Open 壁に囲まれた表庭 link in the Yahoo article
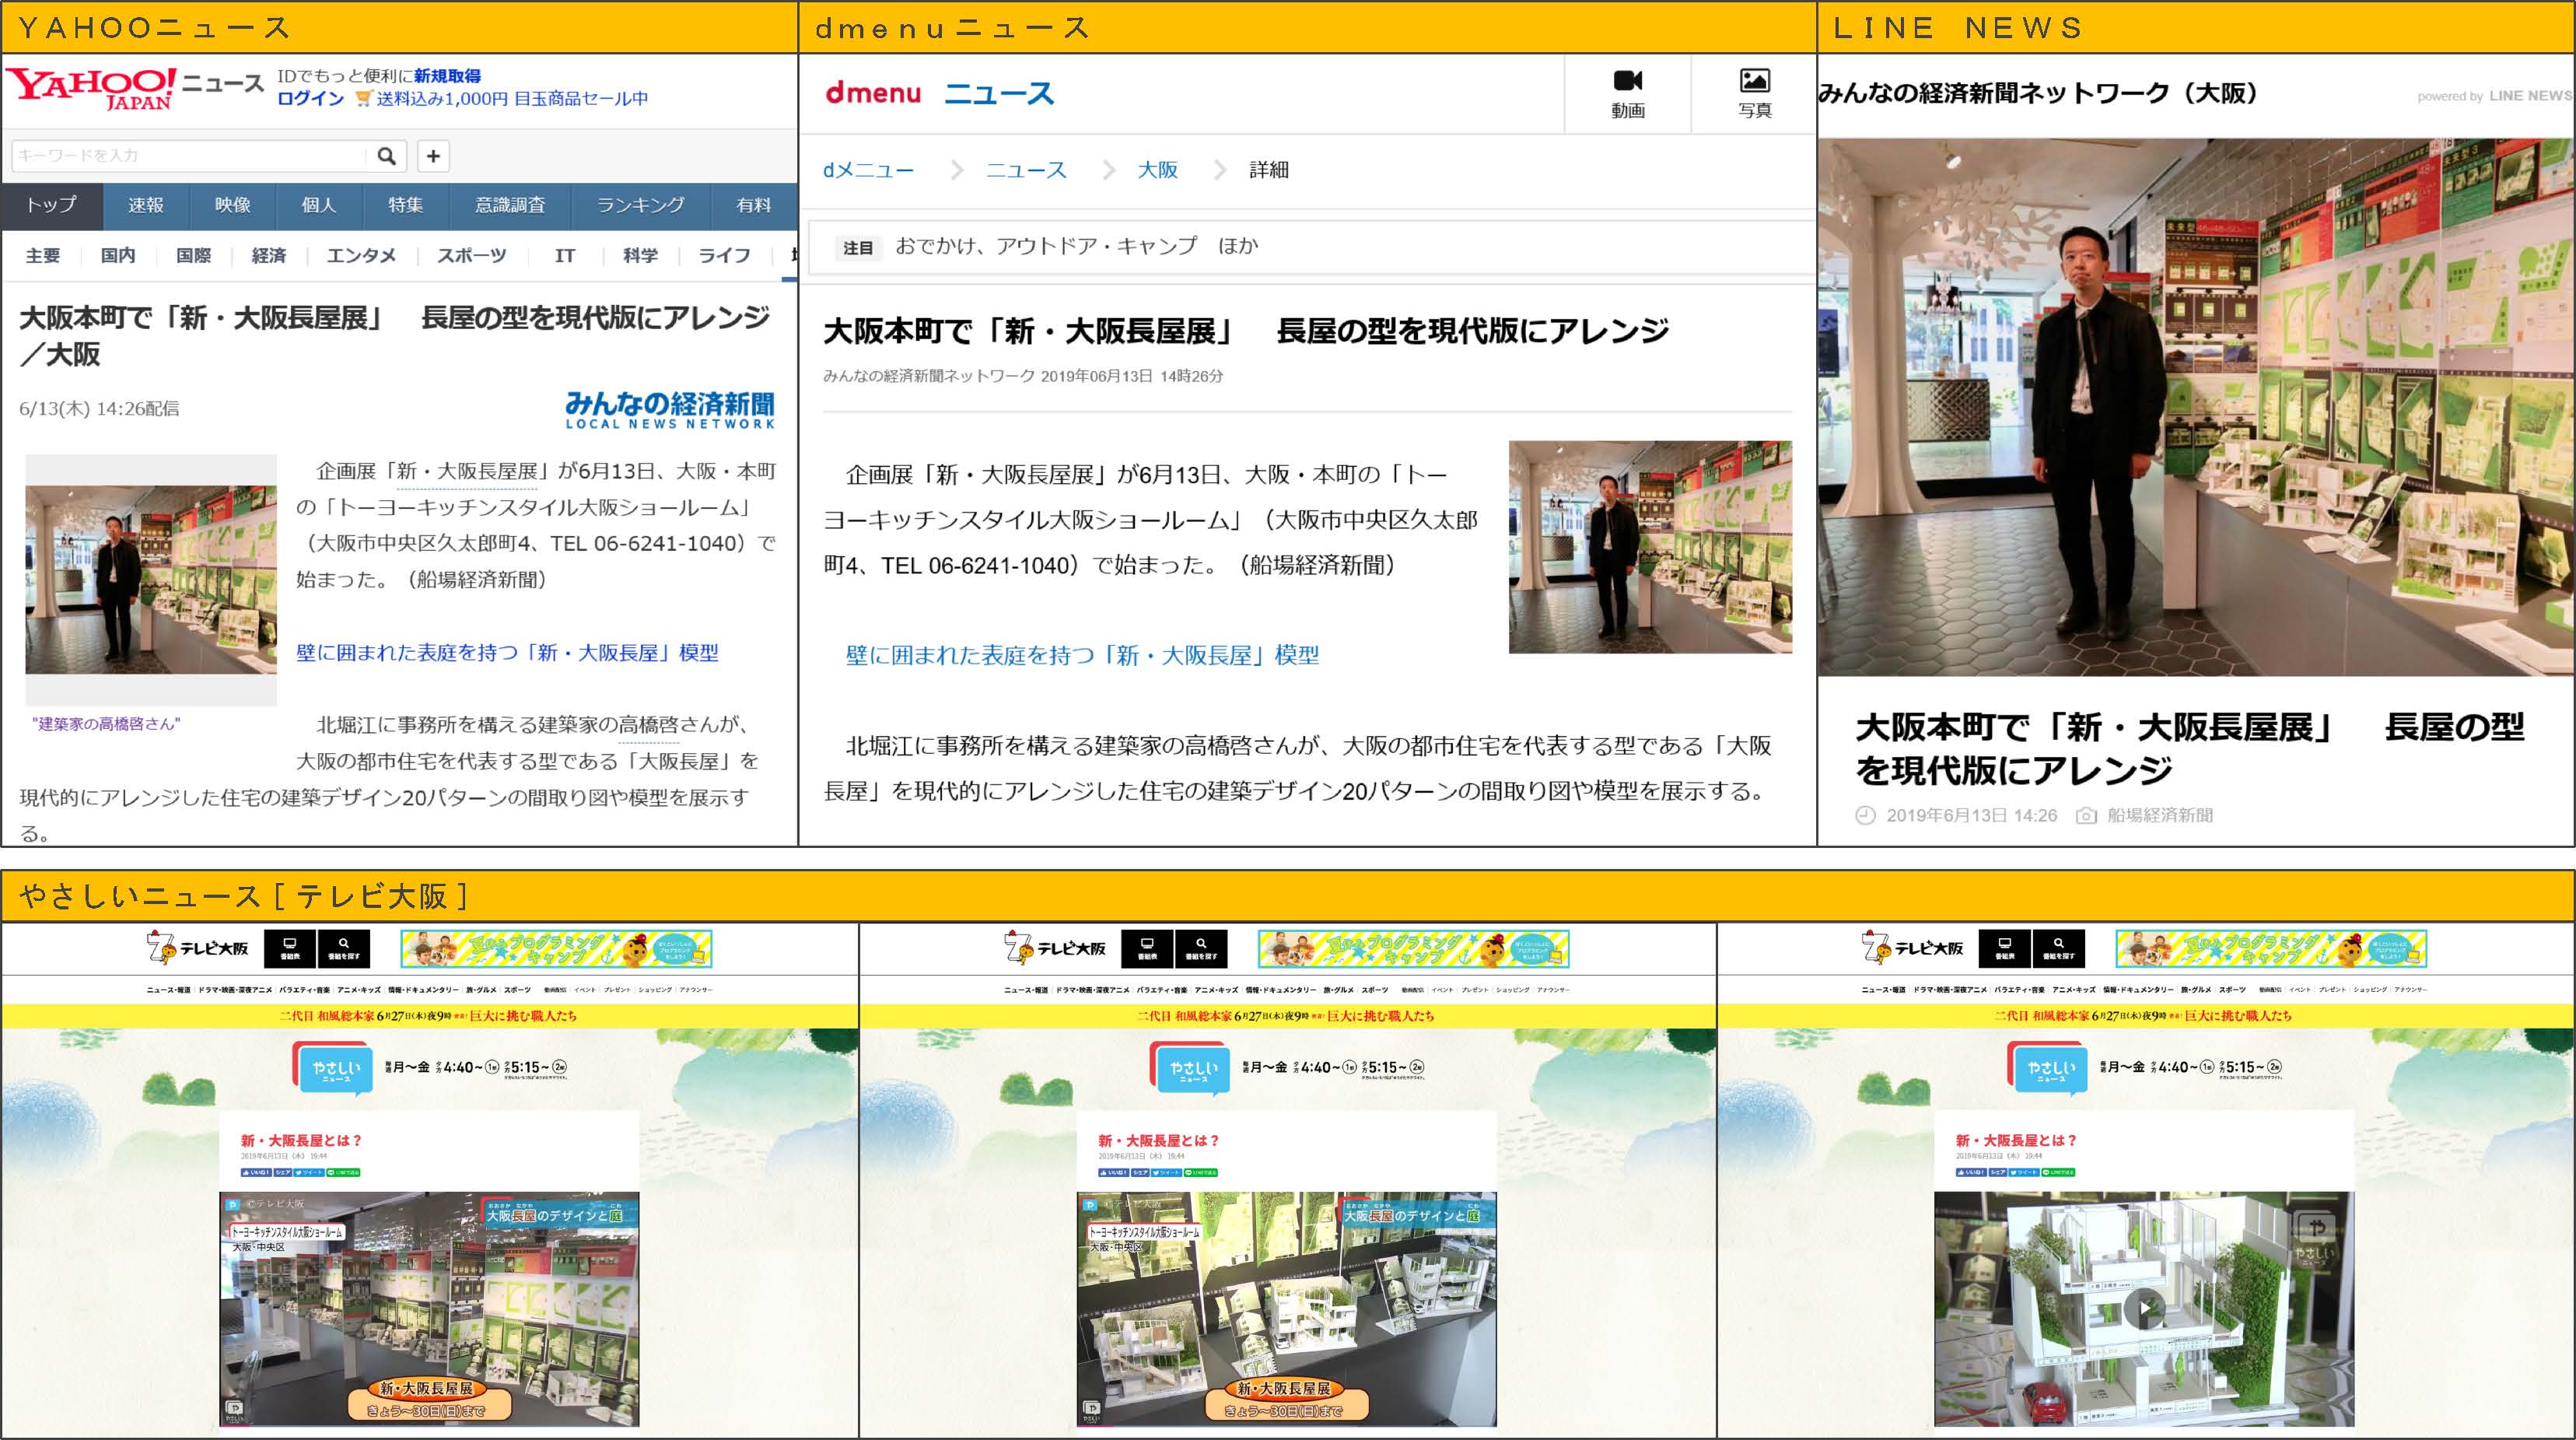Screen dimensions: 2576x1440 (507, 653)
